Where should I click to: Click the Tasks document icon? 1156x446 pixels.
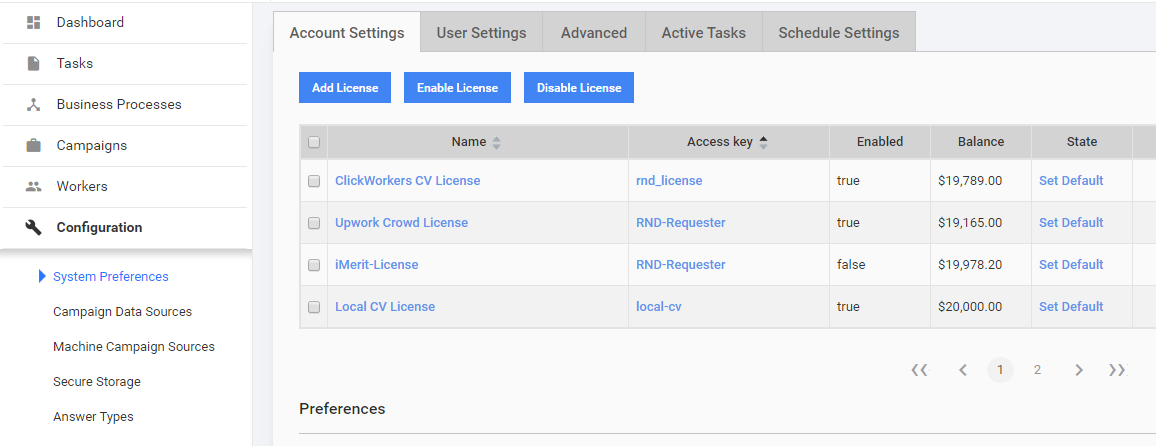click(x=33, y=63)
